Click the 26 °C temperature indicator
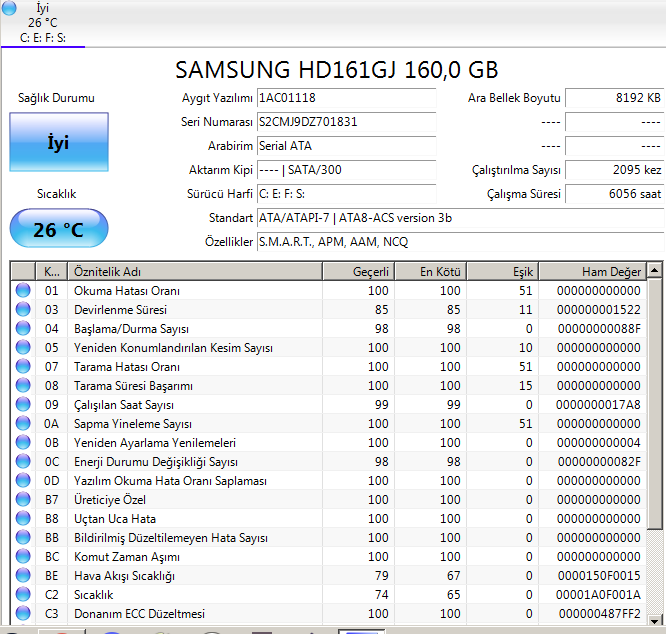Viewport: 666px width, 634px height. [59, 228]
